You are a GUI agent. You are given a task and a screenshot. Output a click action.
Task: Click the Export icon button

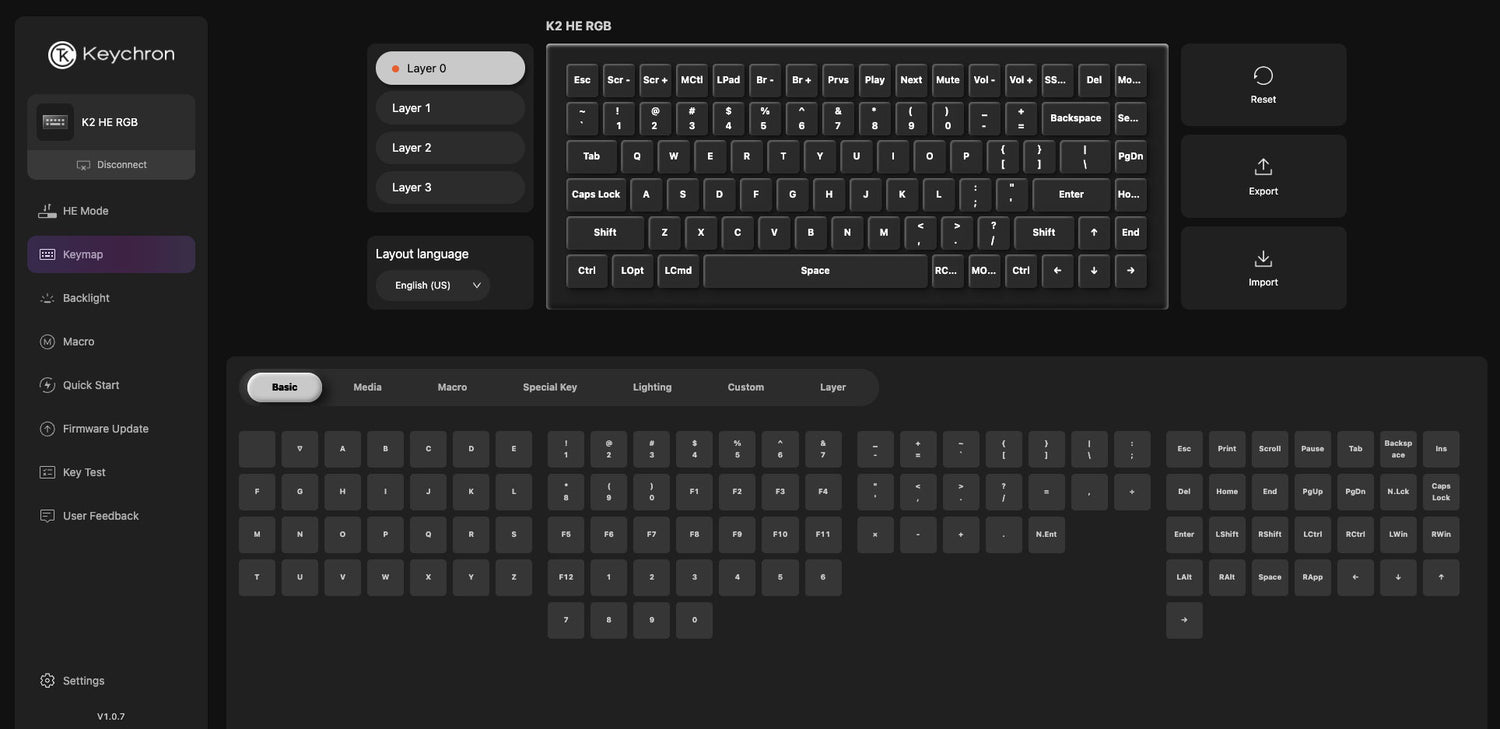click(x=1263, y=176)
